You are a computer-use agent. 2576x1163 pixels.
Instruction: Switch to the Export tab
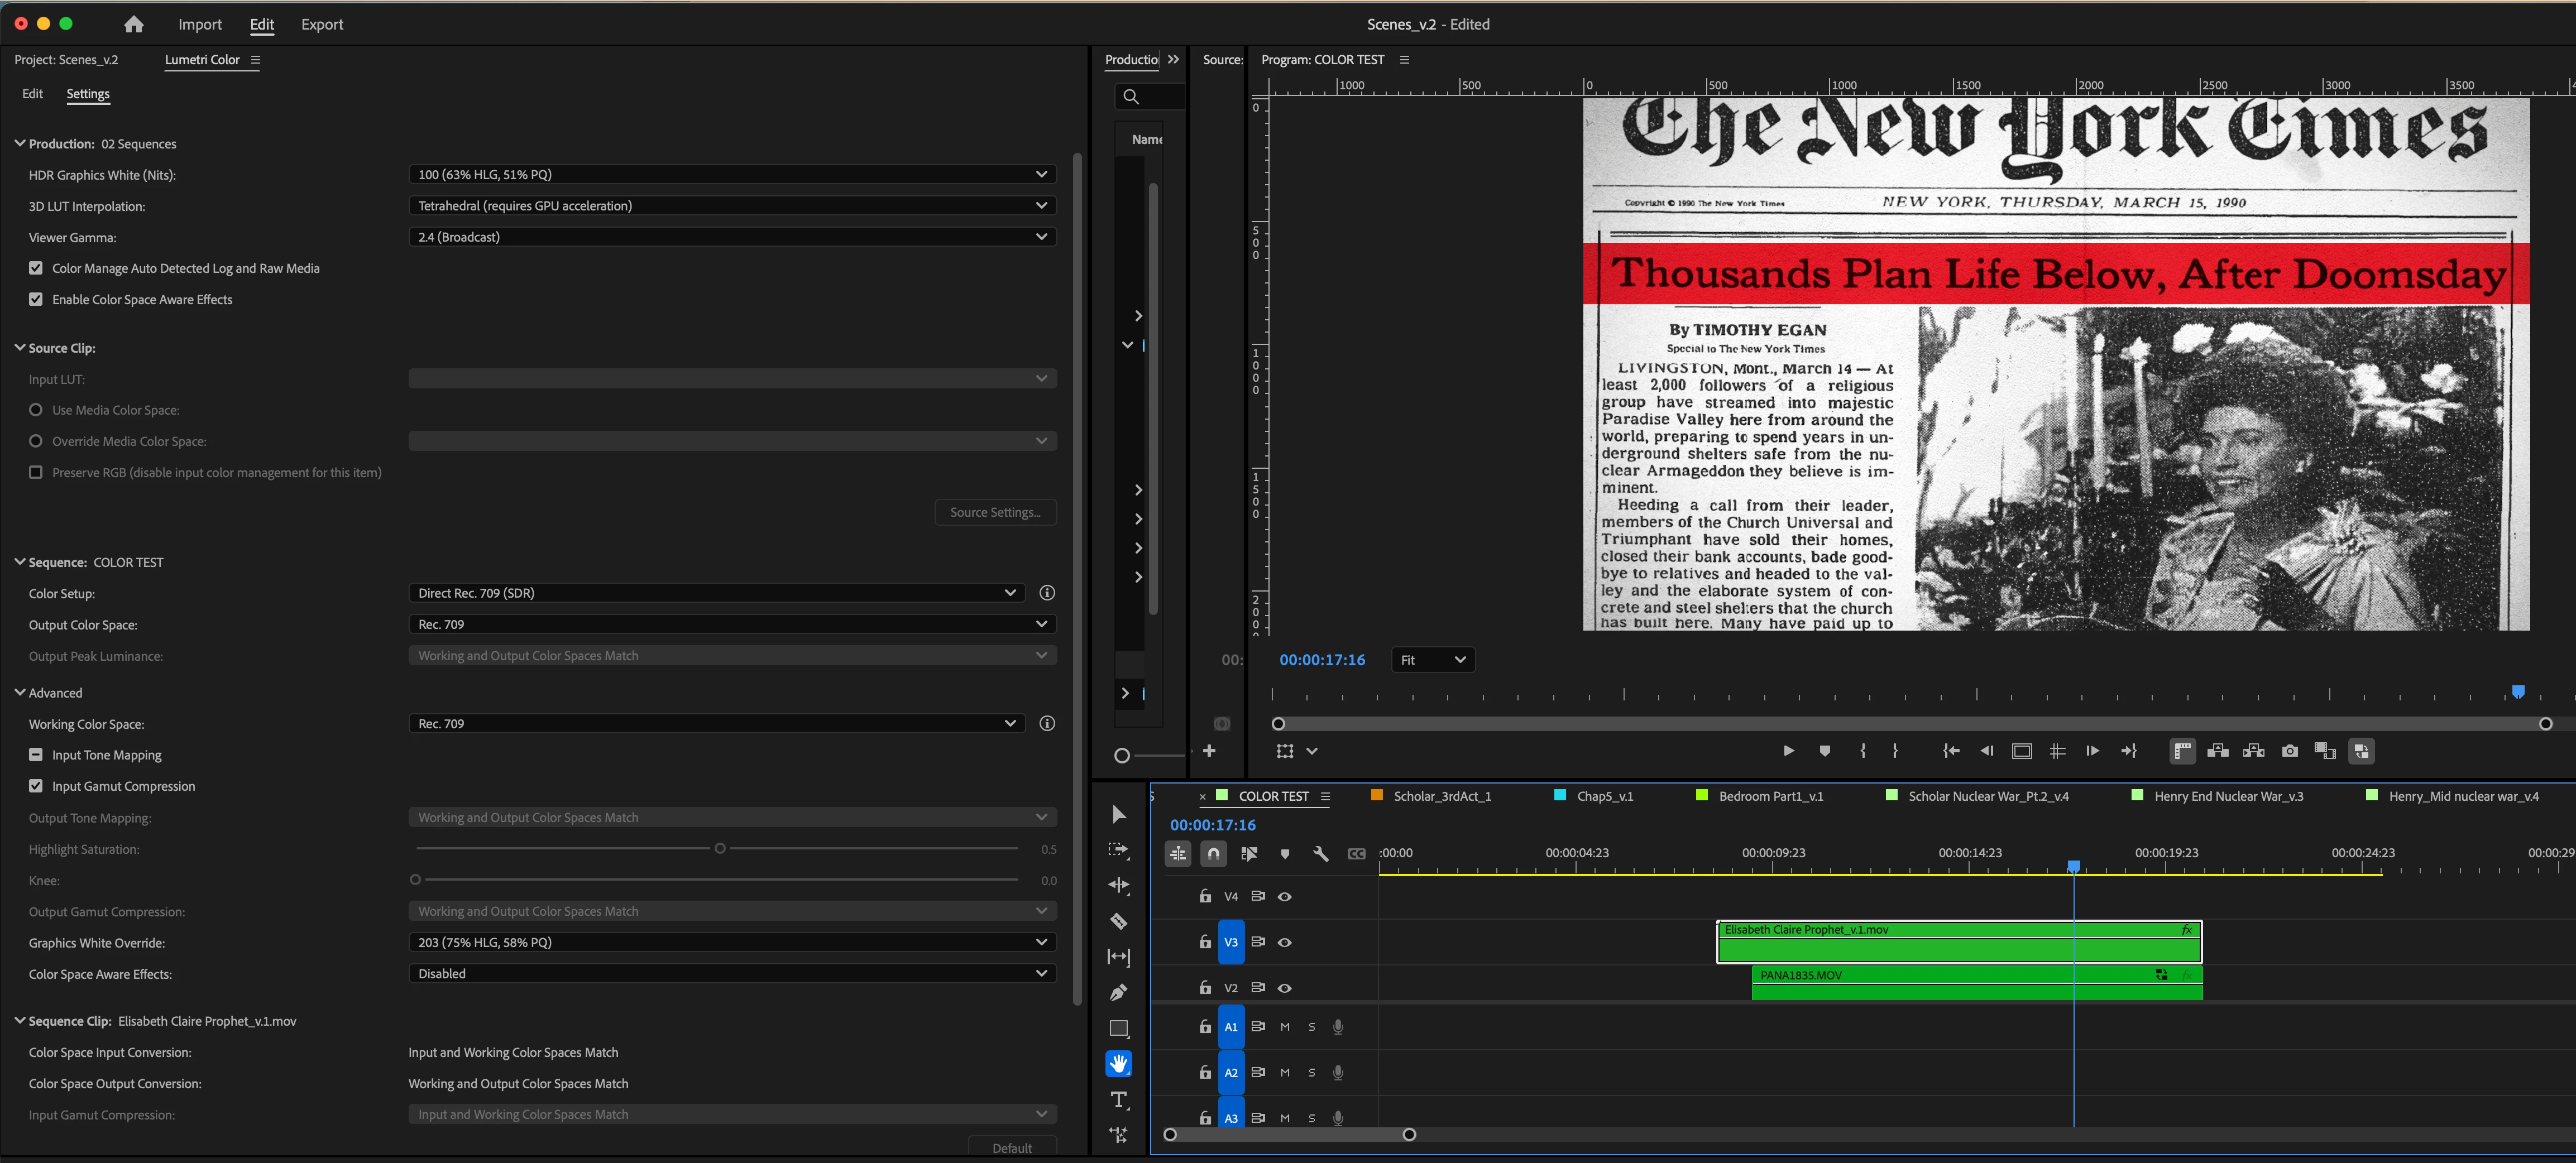(x=322, y=24)
